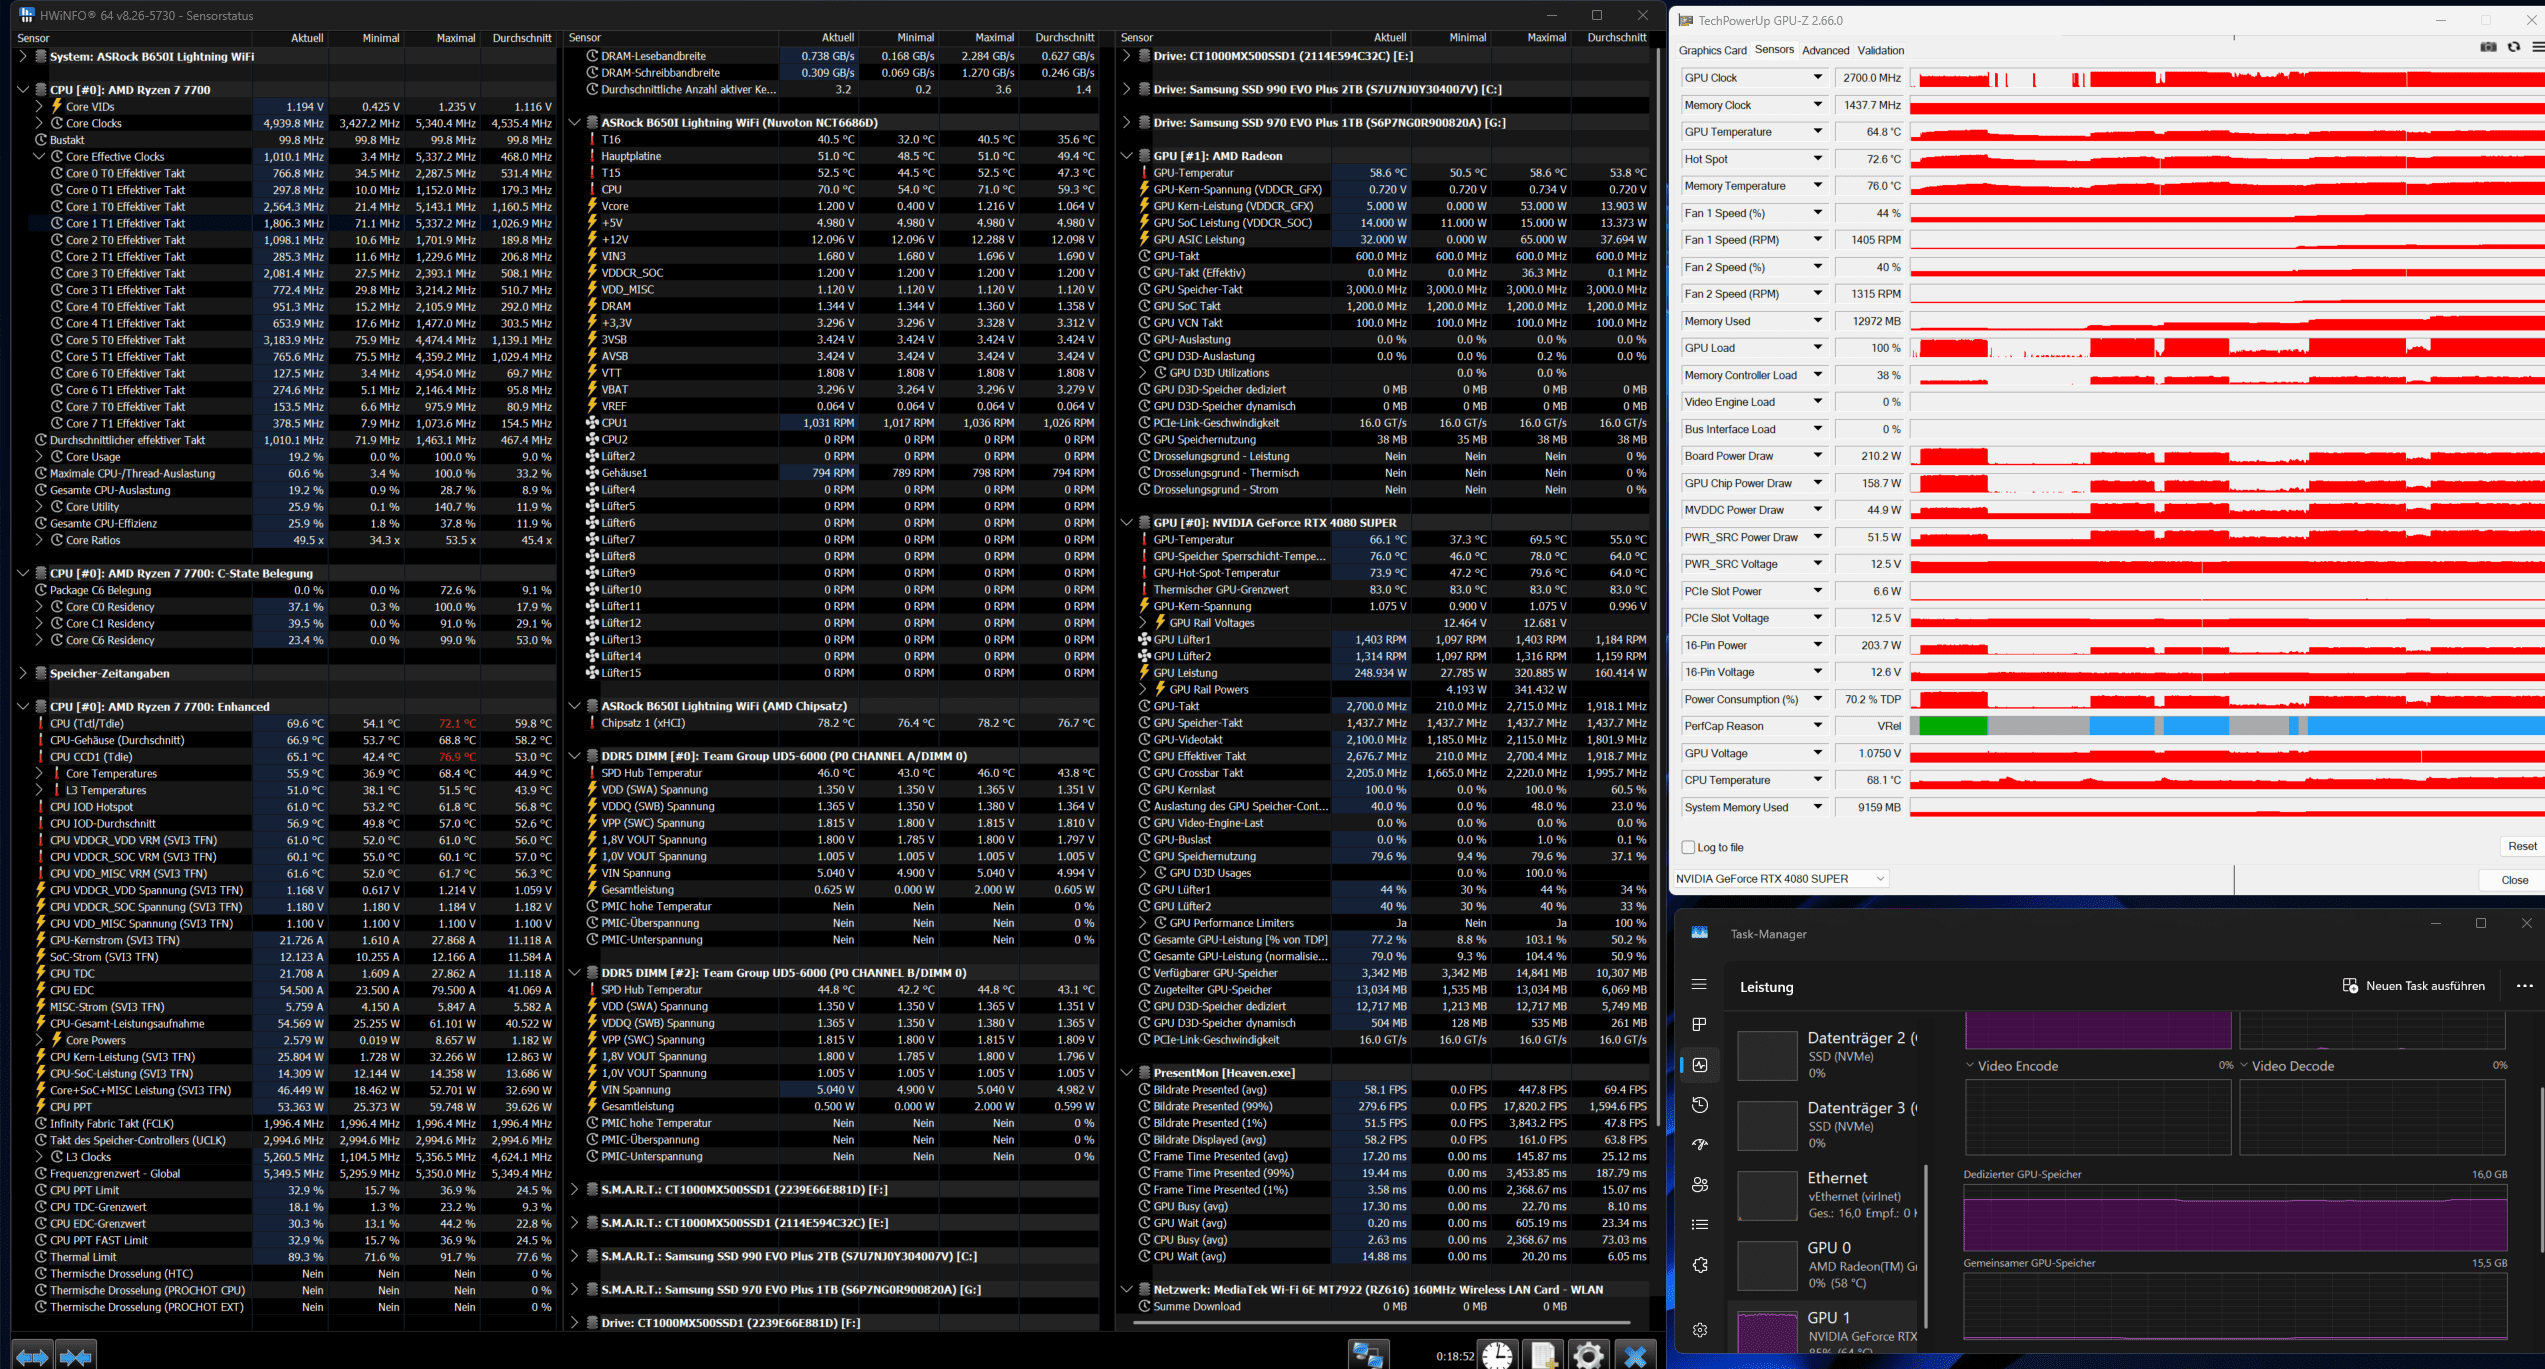Open the GPU Clock sensor dropdown

(1817, 78)
